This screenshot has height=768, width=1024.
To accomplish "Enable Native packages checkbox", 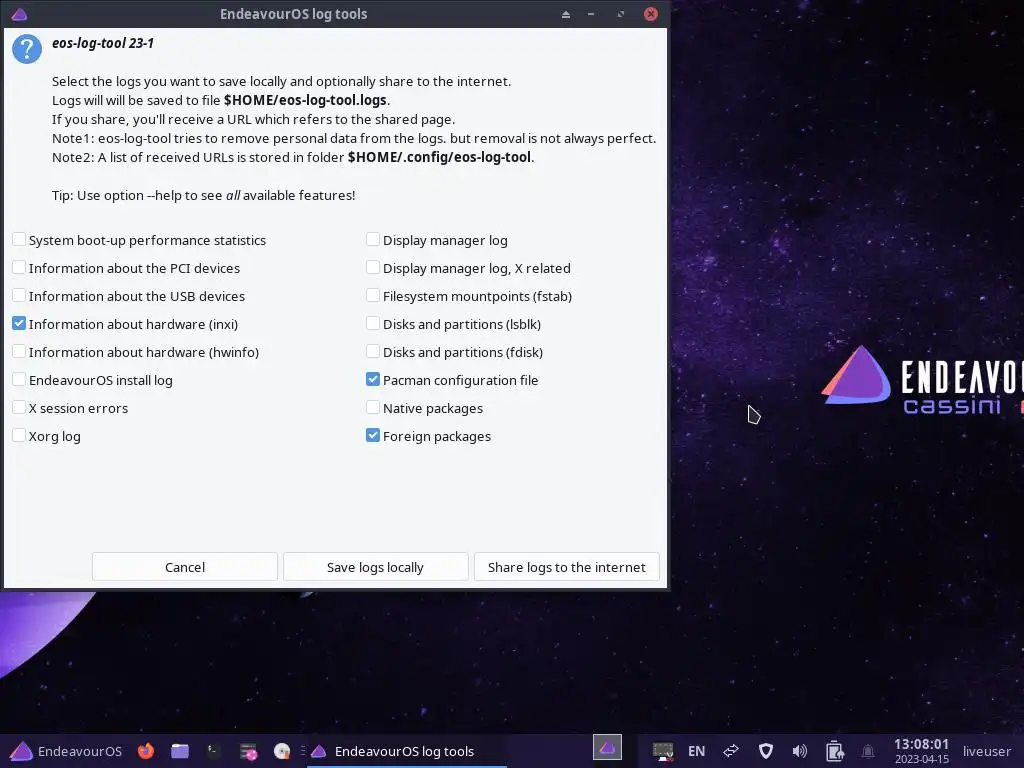I will (x=373, y=408).
